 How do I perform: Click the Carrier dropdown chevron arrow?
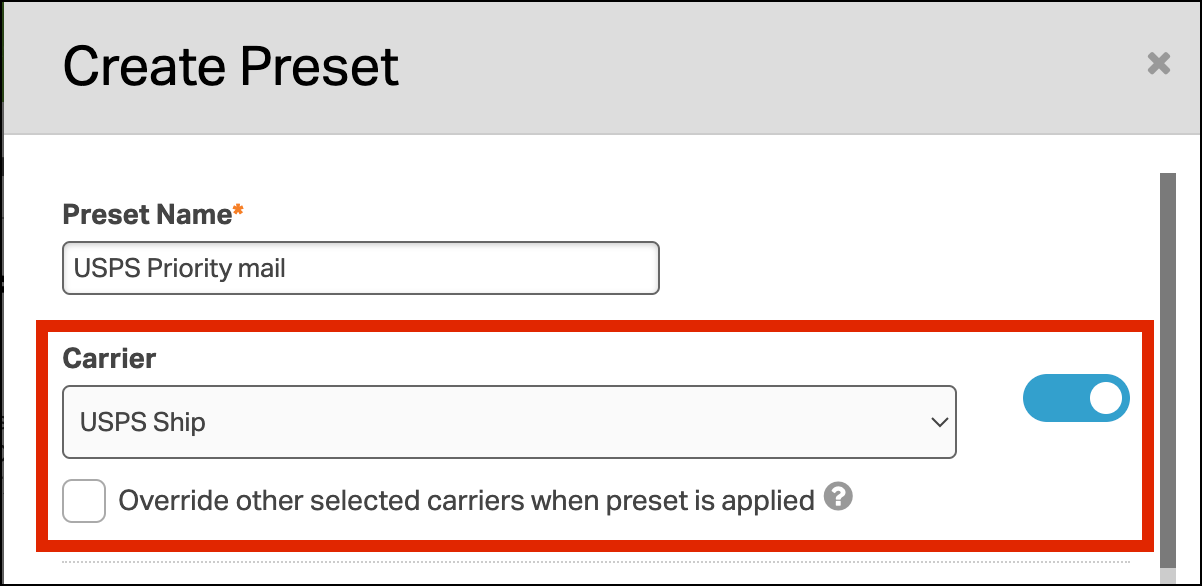pyautogui.click(x=939, y=423)
